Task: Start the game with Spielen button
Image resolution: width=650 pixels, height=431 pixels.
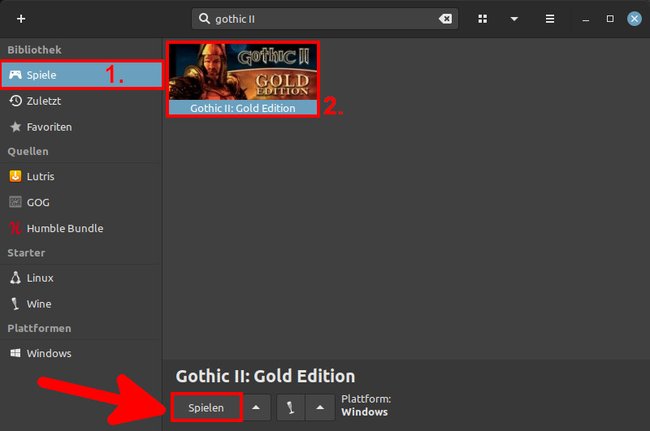Action: [206, 408]
